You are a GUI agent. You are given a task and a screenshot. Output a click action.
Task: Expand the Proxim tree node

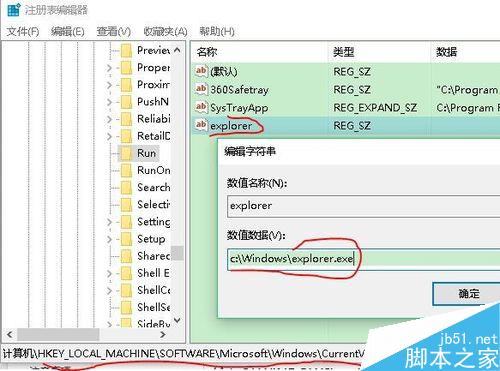click(109, 85)
